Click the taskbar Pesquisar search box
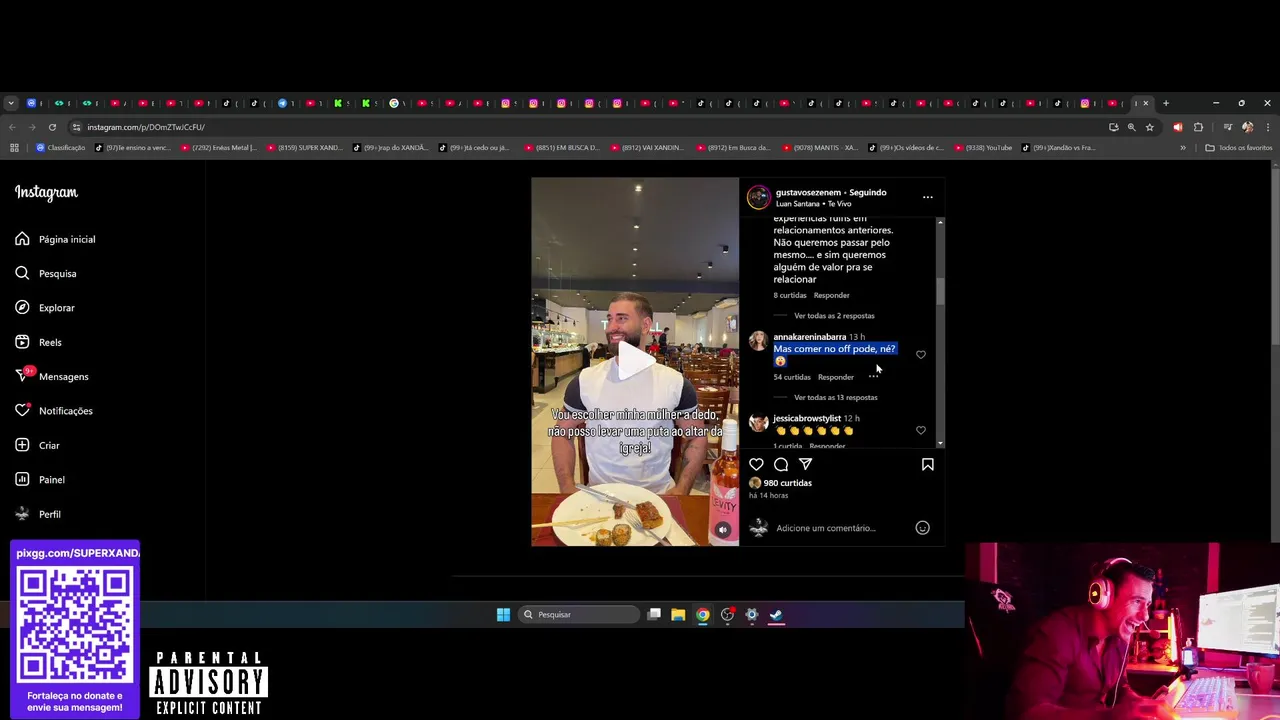The image size is (1280, 720). click(x=579, y=615)
